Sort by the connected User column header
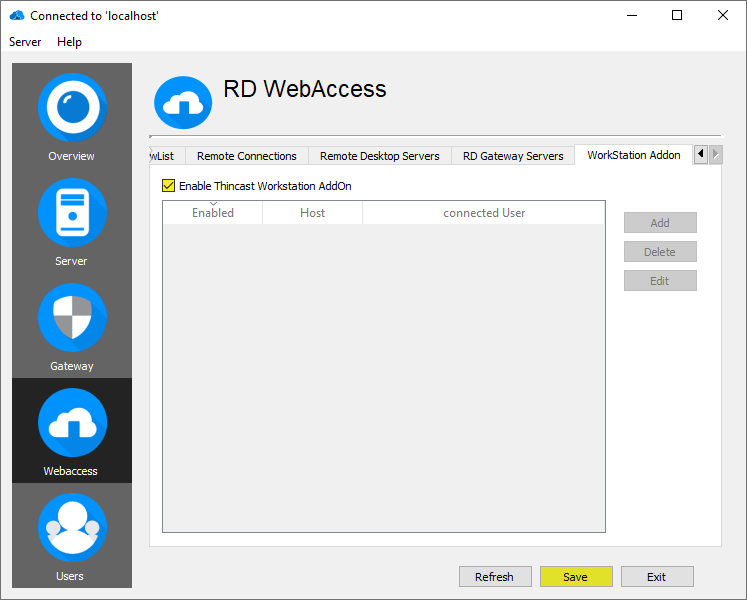 (484, 213)
